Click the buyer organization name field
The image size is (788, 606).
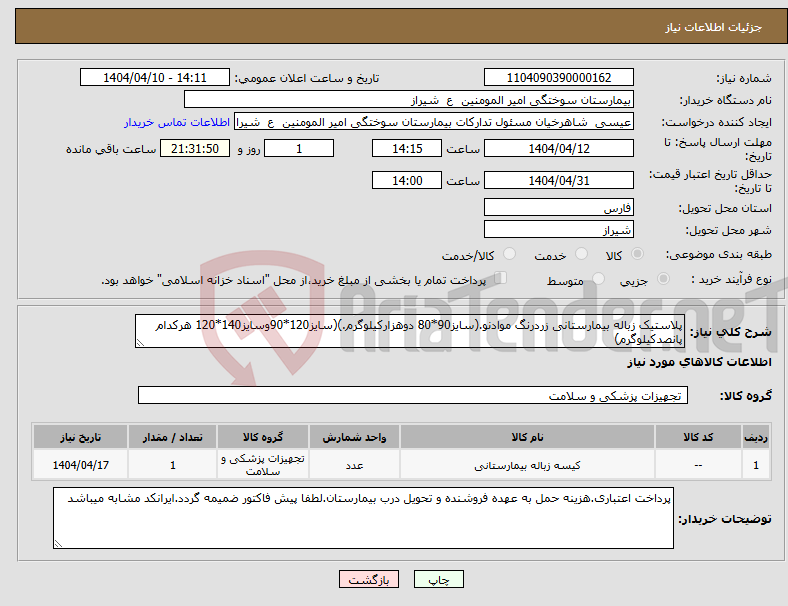pos(409,99)
